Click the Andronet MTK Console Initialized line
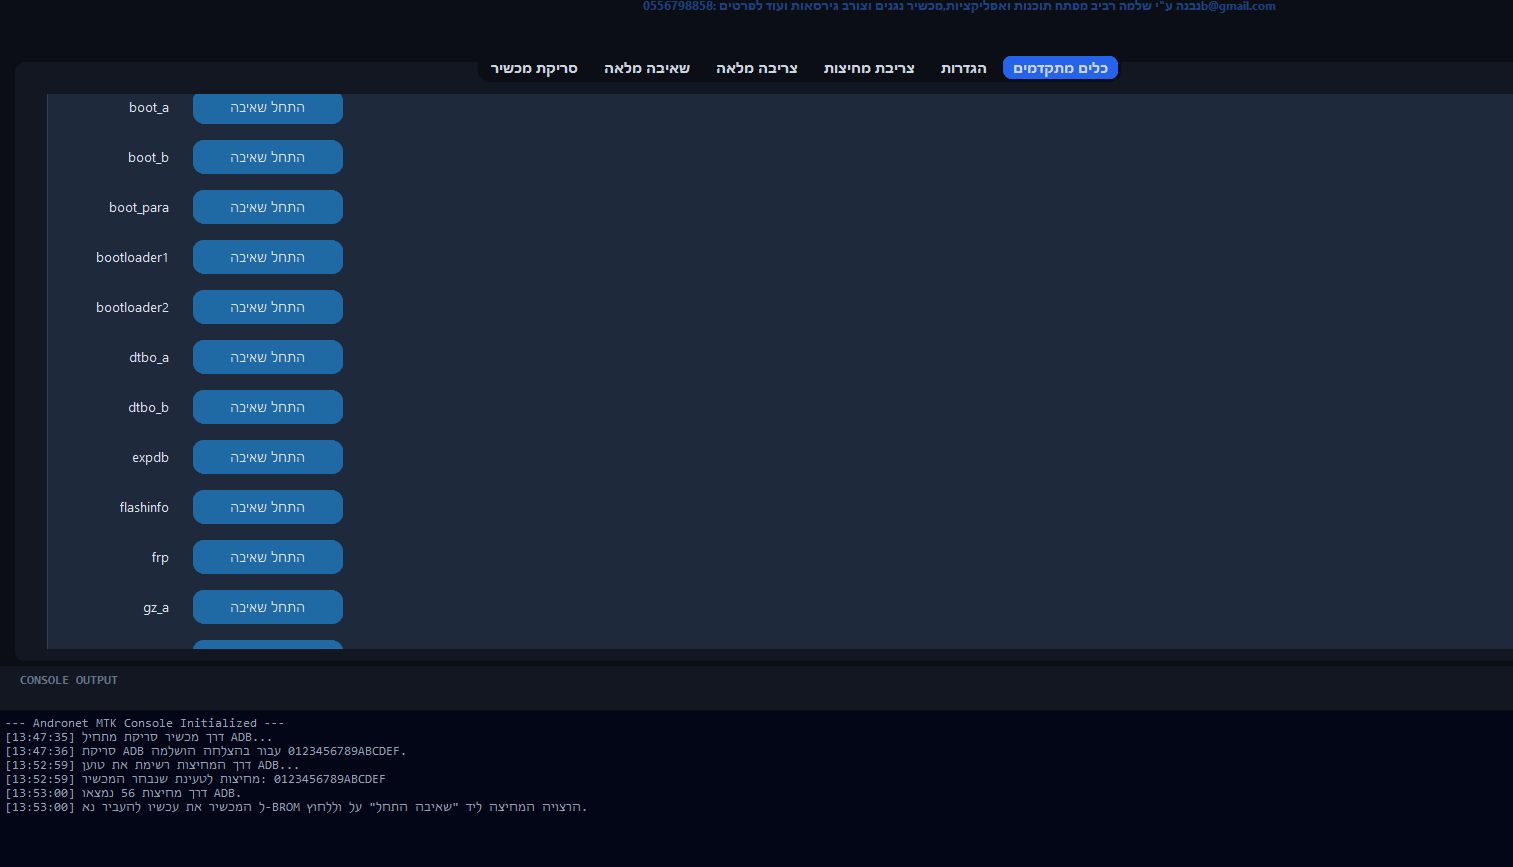 point(145,723)
